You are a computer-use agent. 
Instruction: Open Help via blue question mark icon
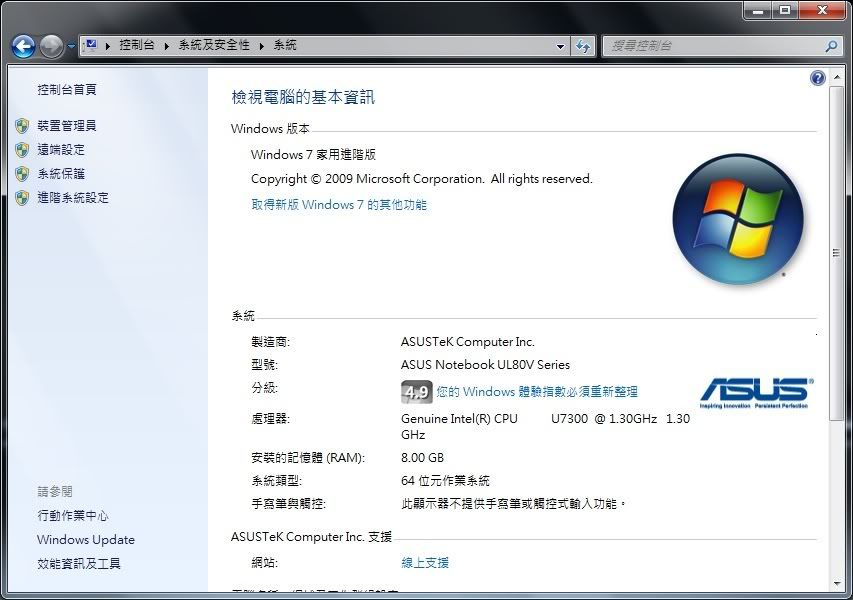pos(818,78)
